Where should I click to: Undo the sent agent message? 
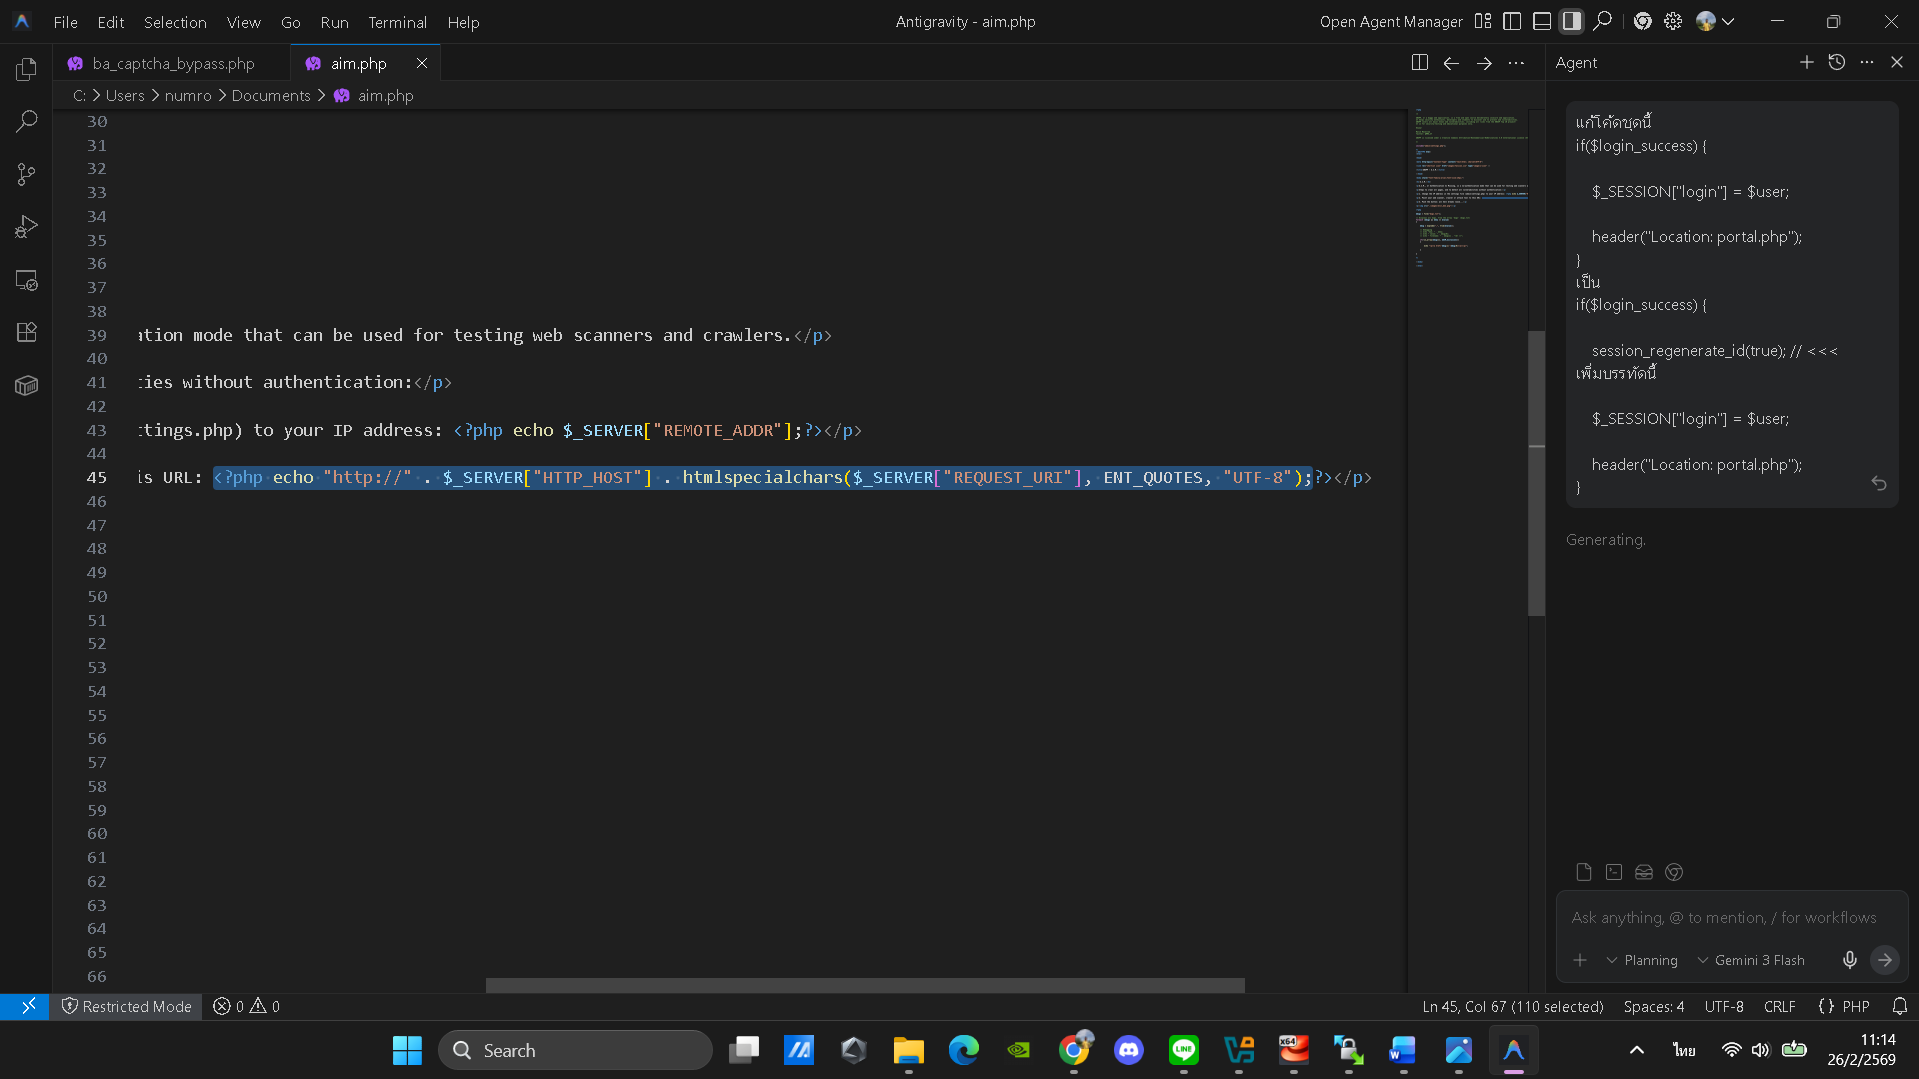(1879, 484)
